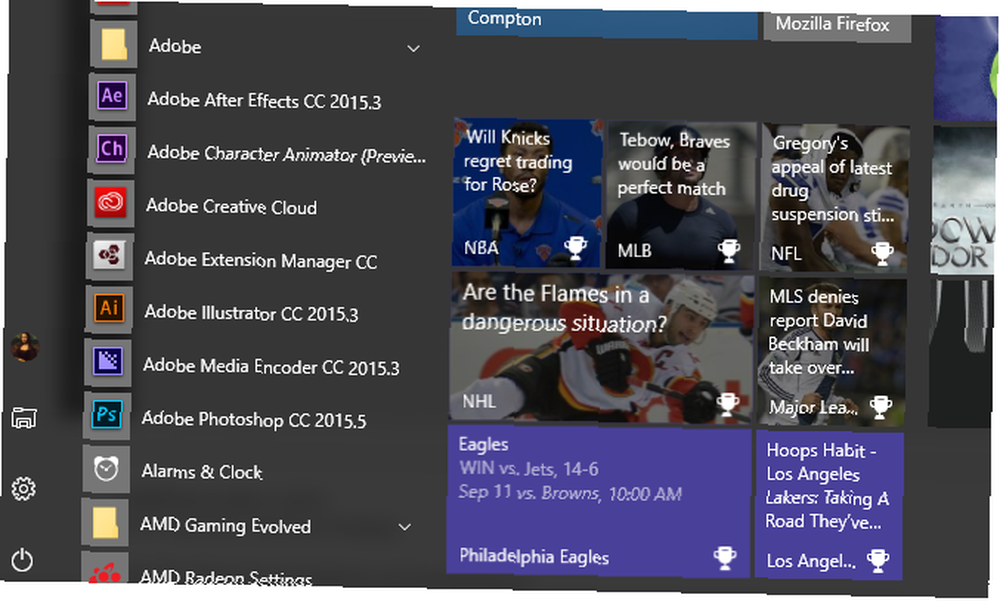
Task: Open Adobe After Effects CC icon
Action: pyautogui.click(x=112, y=97)
